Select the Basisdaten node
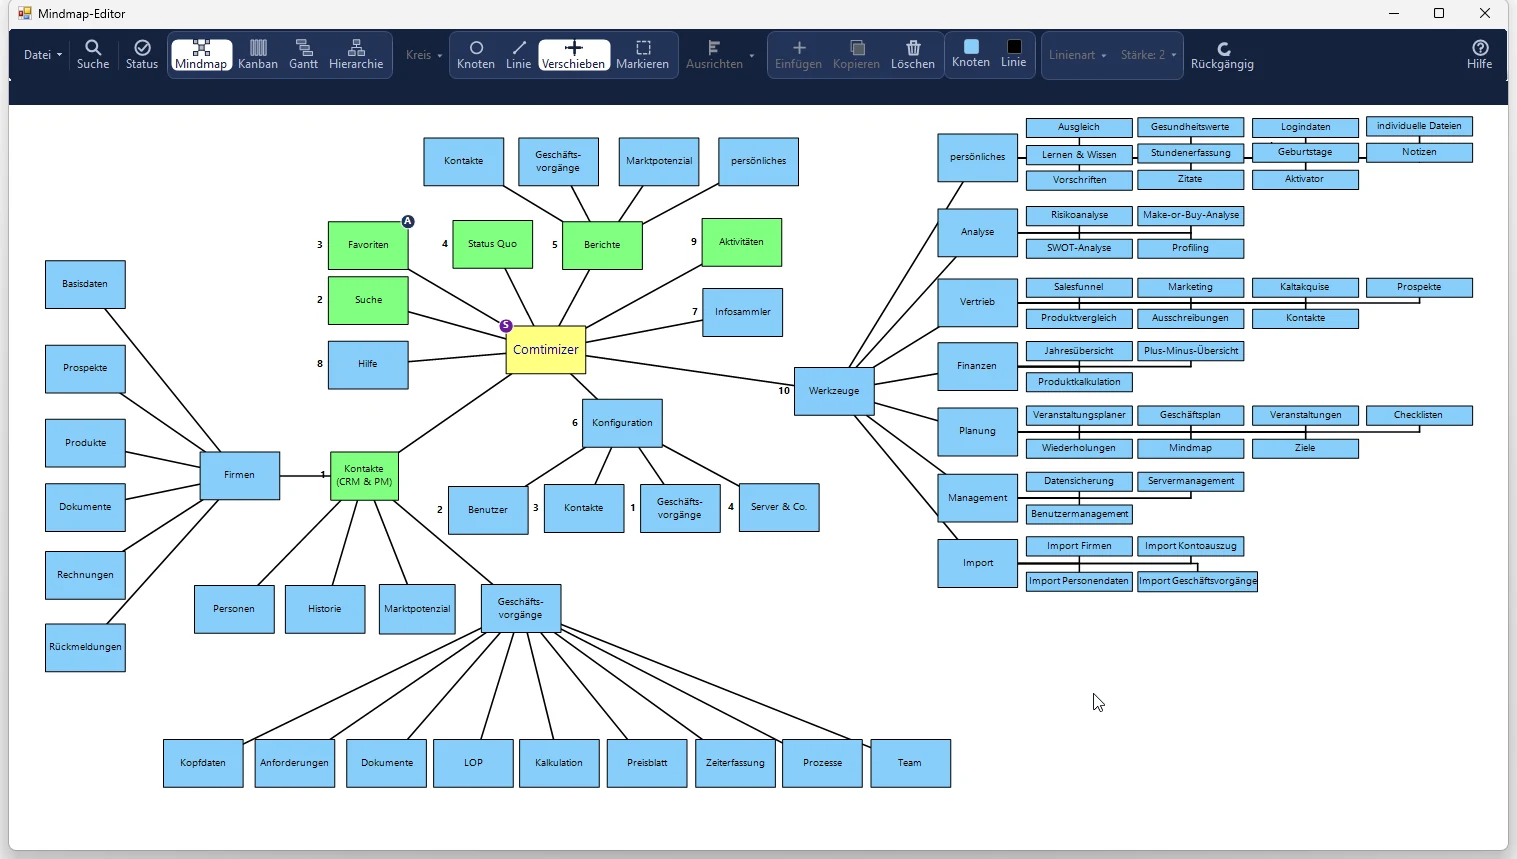The height and width of the screenshot is (859, 1517). point(85,284)
